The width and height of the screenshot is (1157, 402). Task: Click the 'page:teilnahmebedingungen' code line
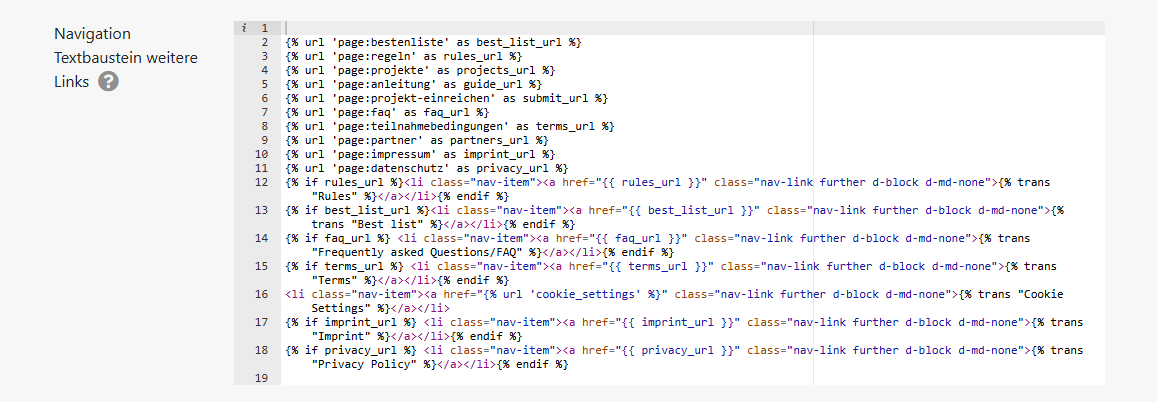449,126
